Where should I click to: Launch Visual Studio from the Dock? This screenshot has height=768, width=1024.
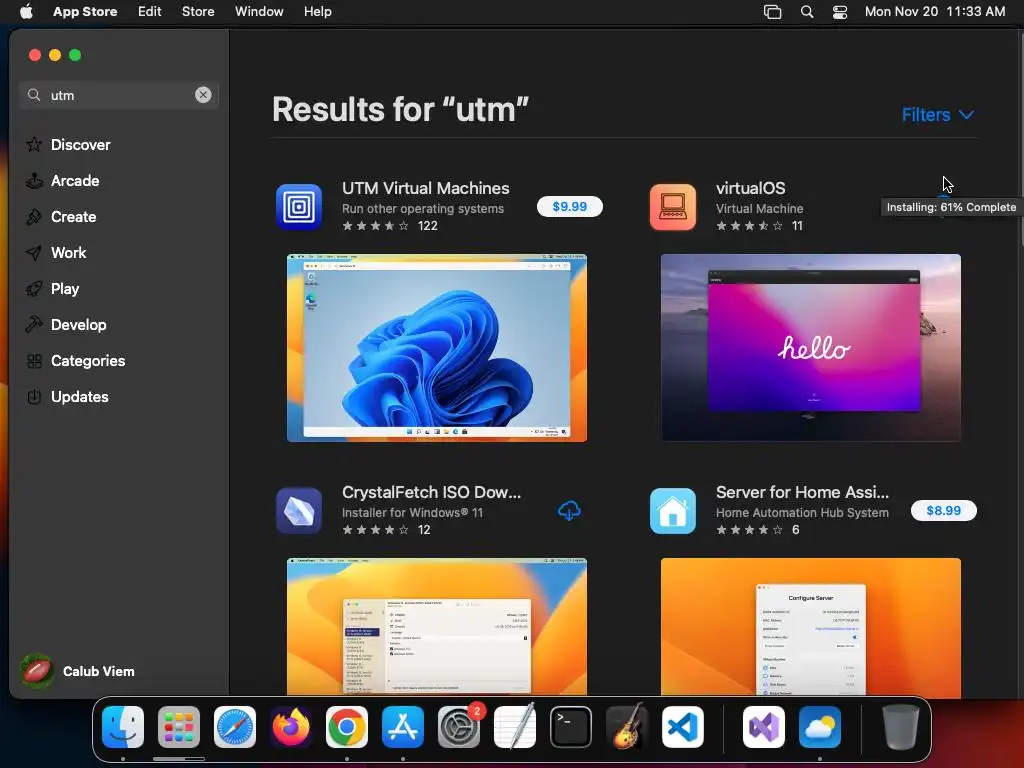(x=764, y=726)
